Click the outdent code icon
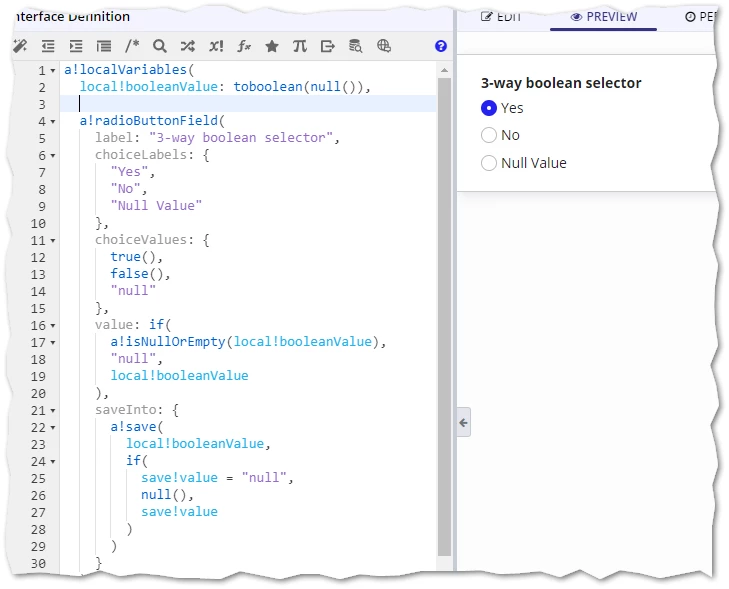Screen dimensions: 729x589 (x=48, y=46)
